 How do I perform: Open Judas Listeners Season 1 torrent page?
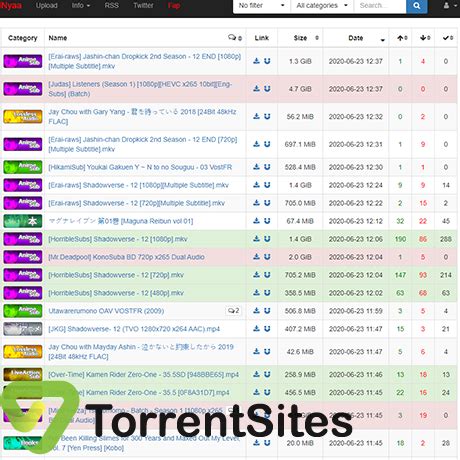point(140,89)
